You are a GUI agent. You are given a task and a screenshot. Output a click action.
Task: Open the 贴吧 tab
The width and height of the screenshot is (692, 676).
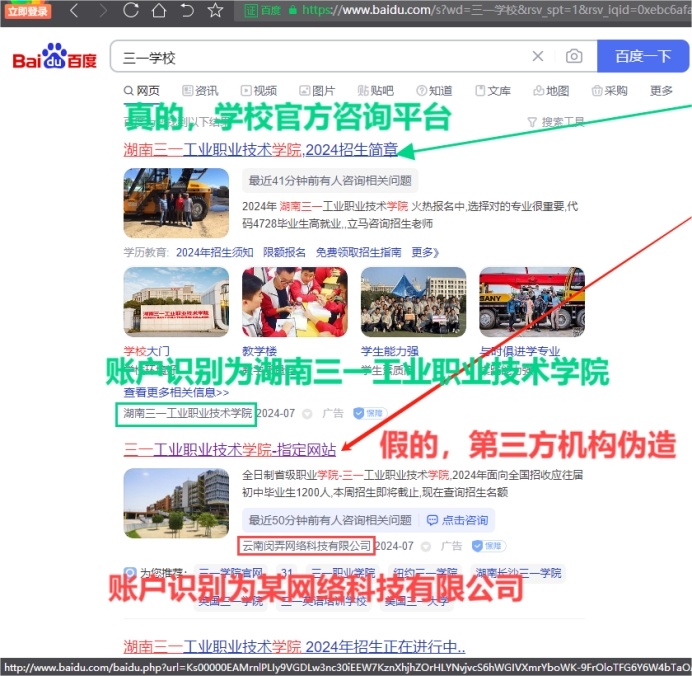click(x=376, y=91)
